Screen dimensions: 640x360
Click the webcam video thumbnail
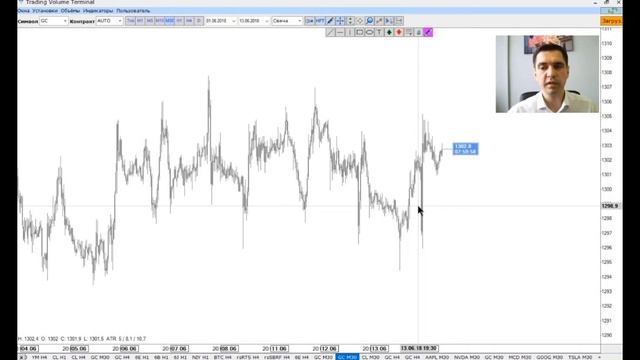(x=547, y=74)
